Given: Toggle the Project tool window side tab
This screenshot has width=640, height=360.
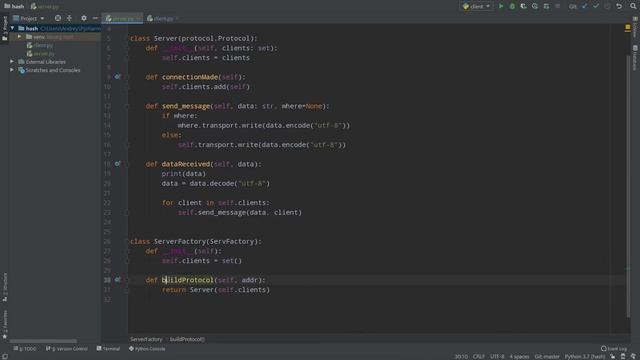Looking at the screenshot, I should coord(5,29).
